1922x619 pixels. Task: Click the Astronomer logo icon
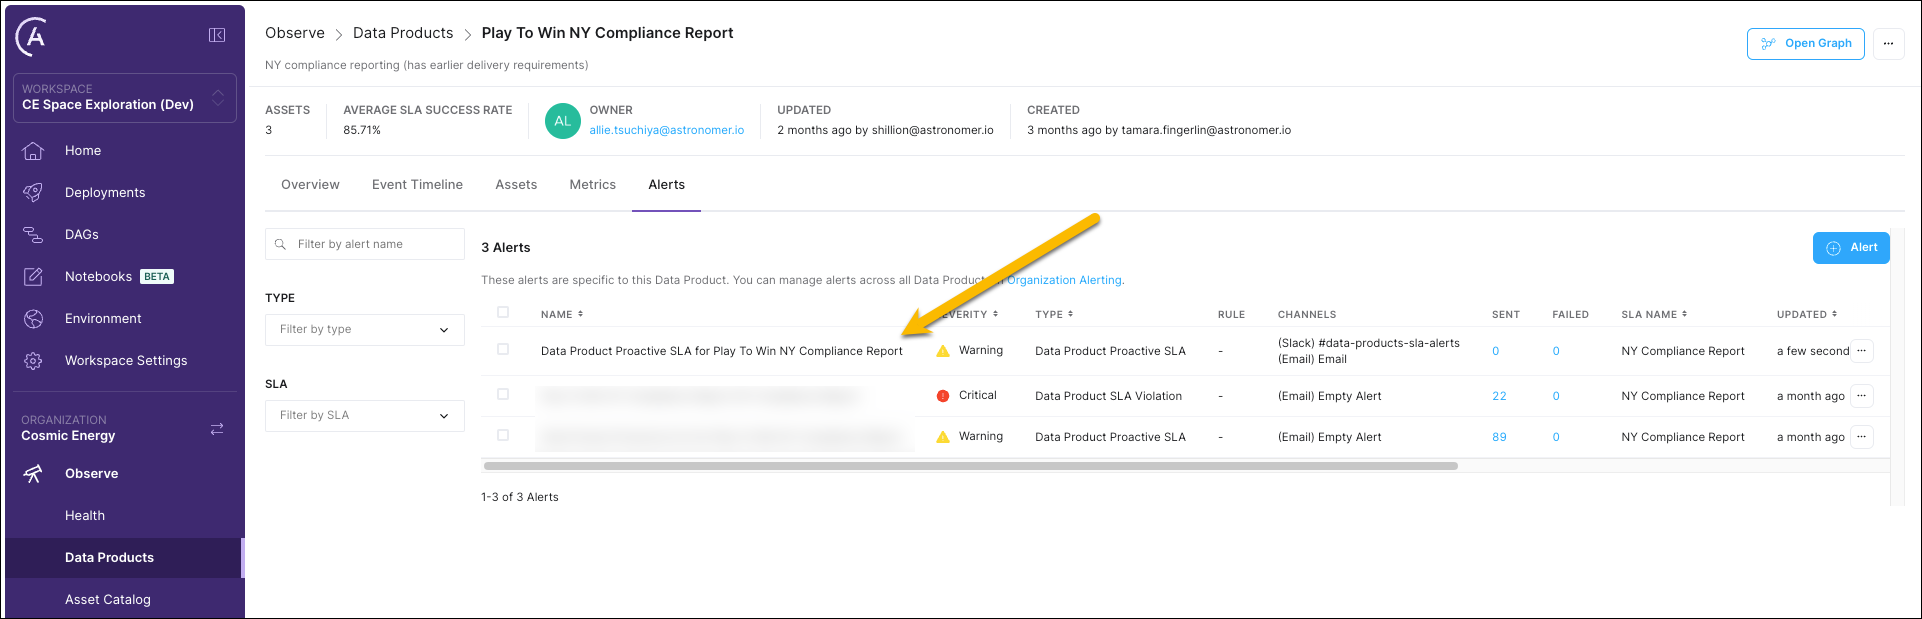point(32,37)
